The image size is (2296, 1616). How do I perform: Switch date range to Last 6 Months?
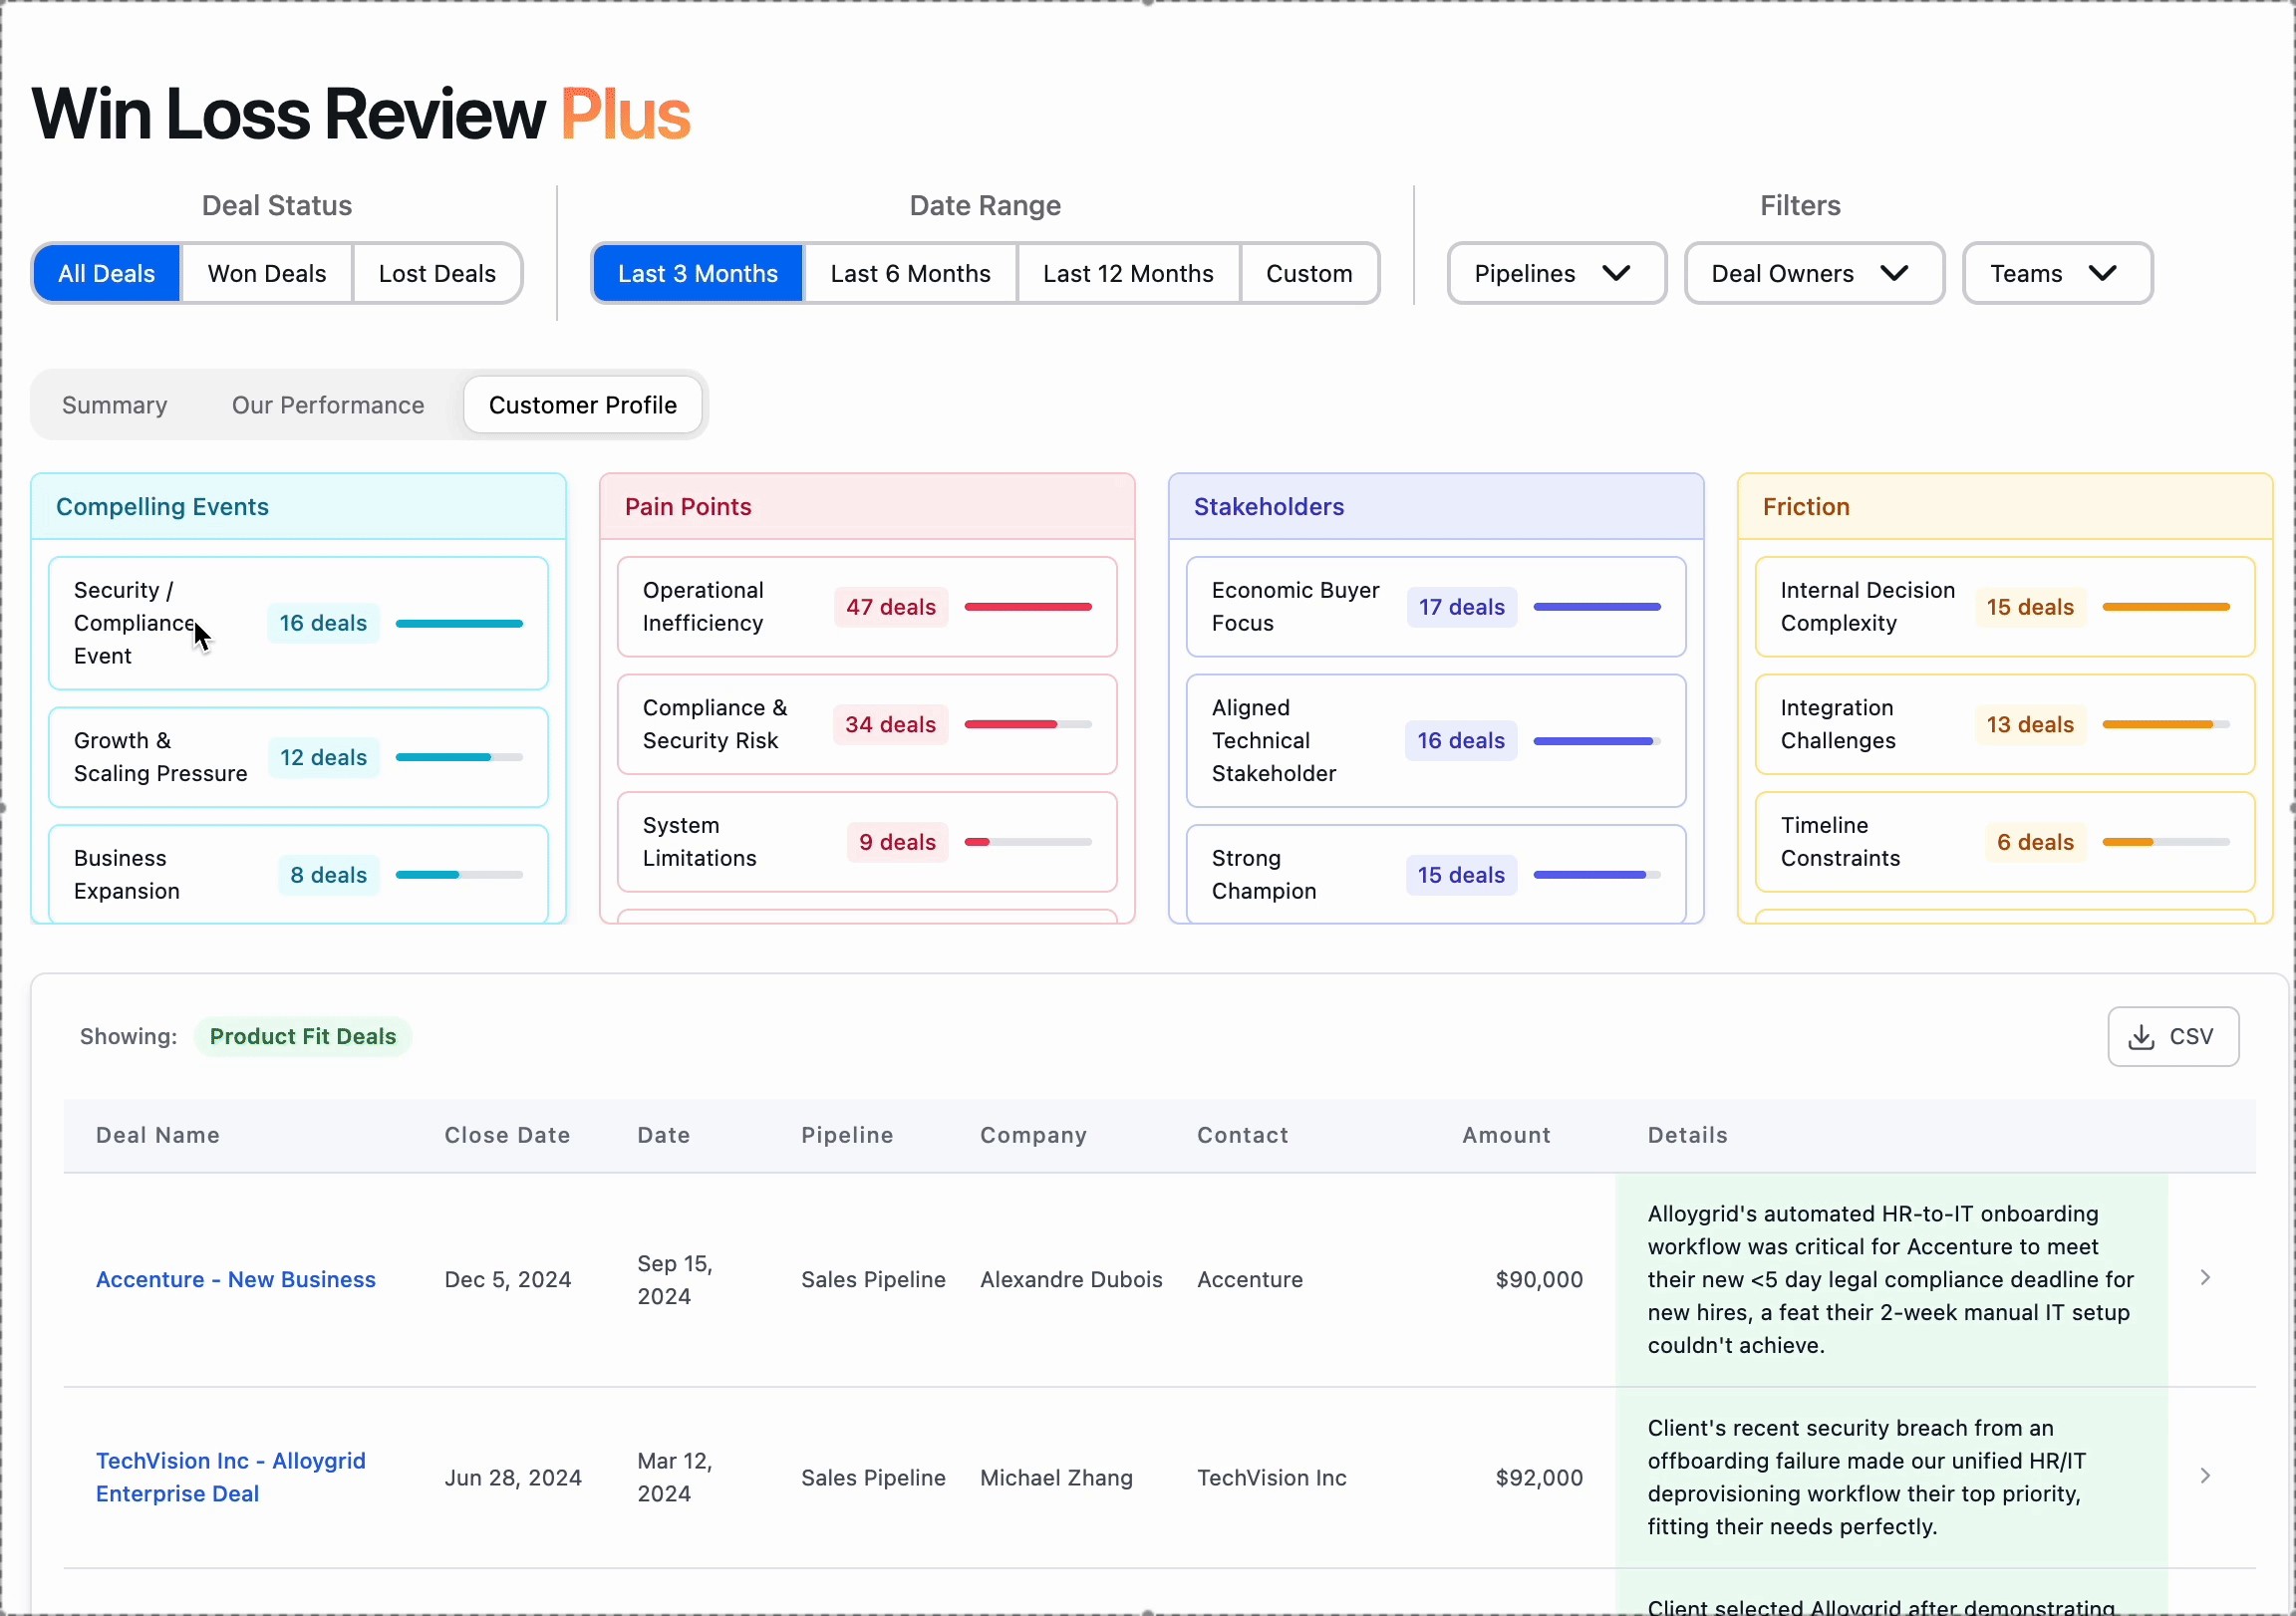[x=910, y=273]
